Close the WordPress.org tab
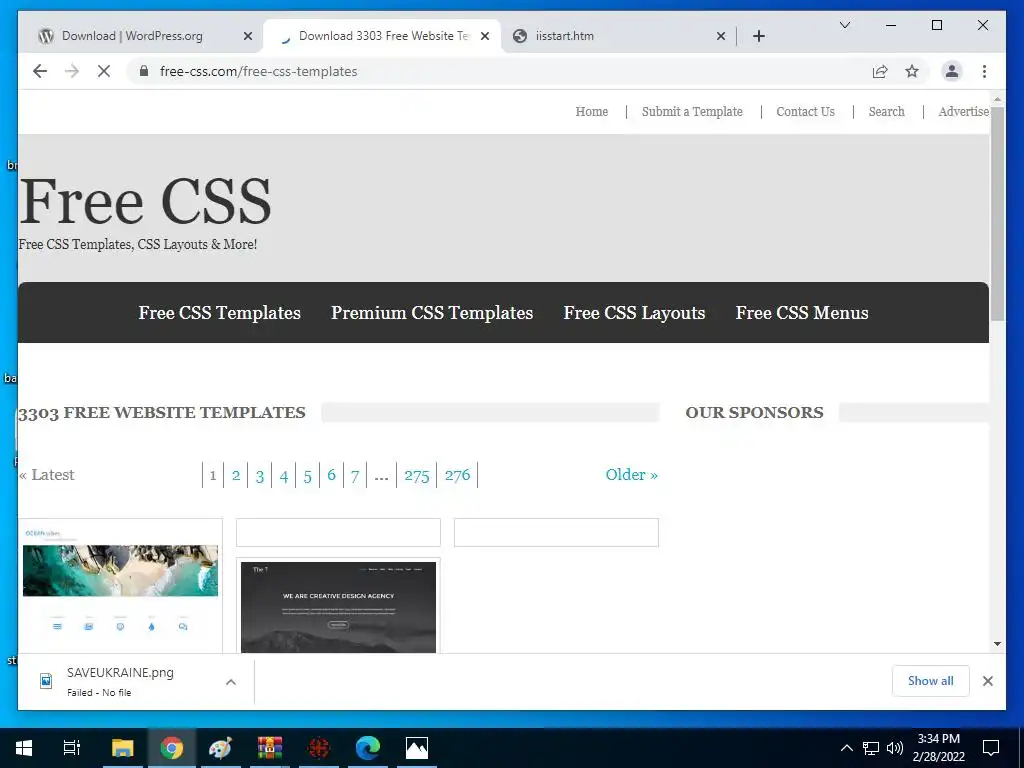The height and width of the screenshot is (768, 1024). point(248,36)
